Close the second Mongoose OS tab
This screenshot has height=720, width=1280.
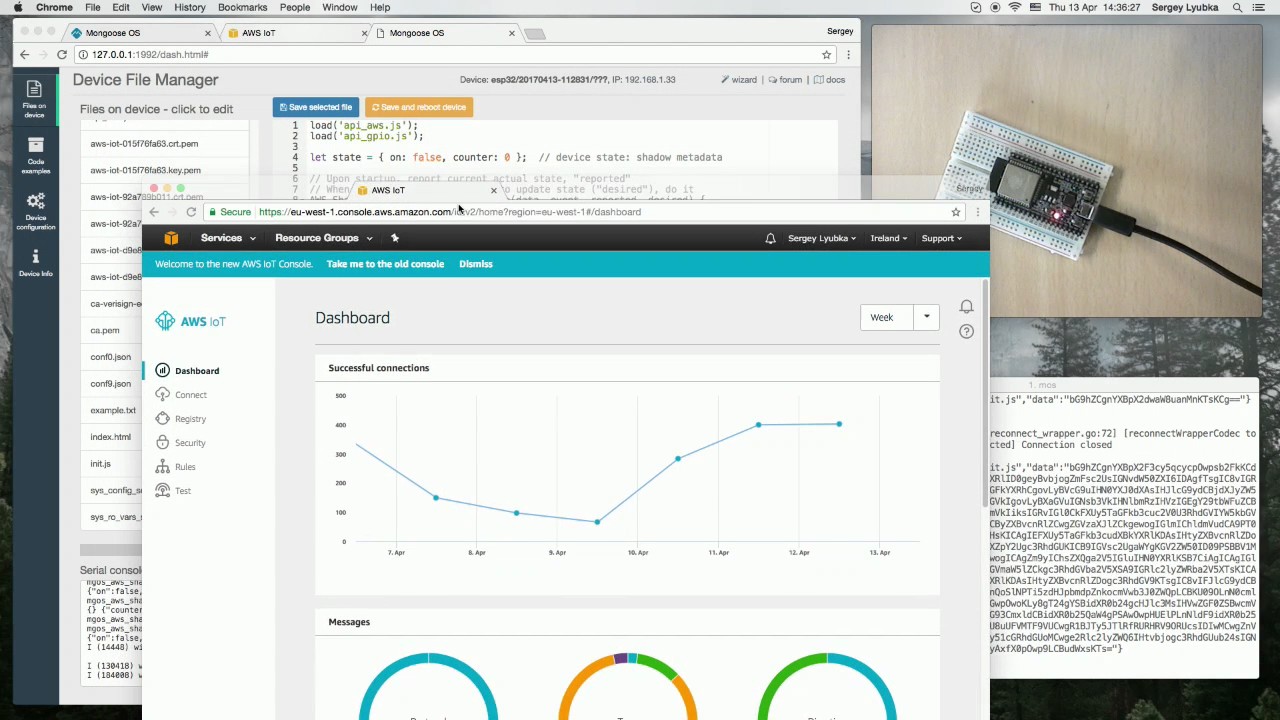click(512, 33)
